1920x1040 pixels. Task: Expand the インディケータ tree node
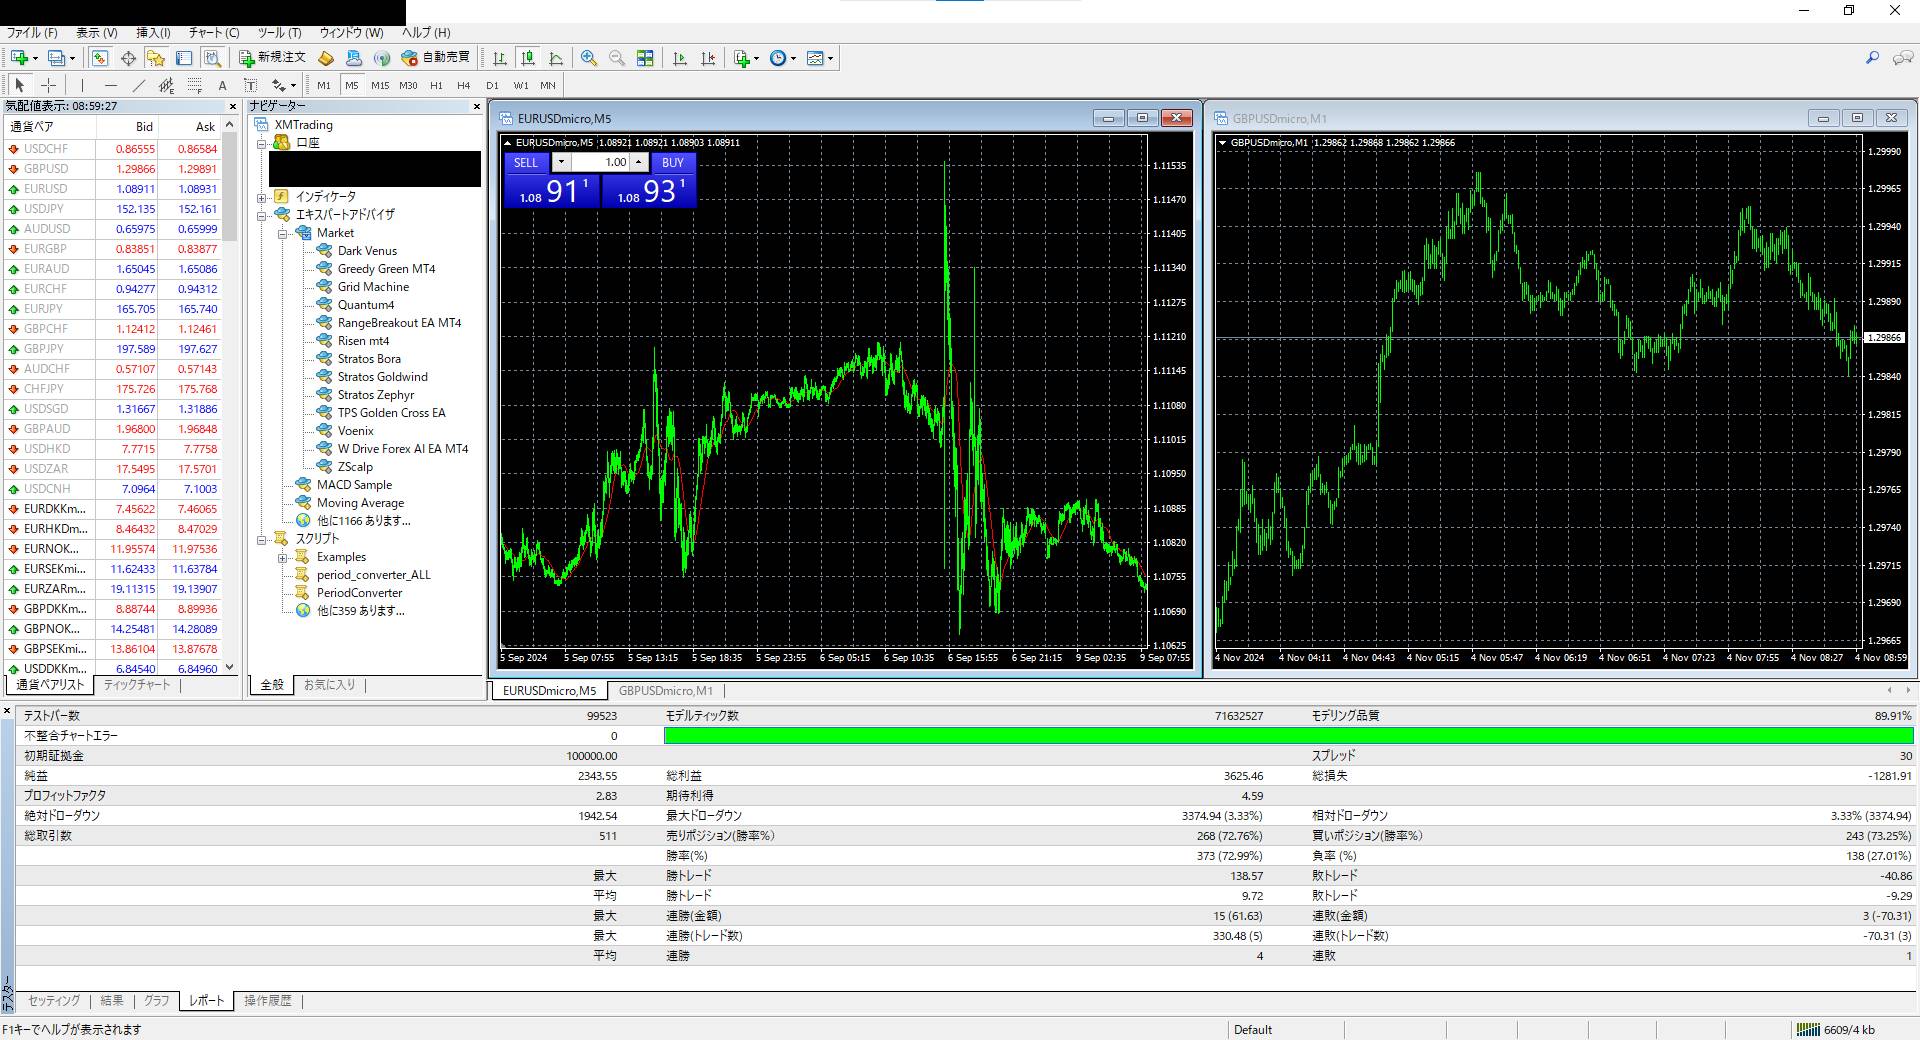[262, 197]
